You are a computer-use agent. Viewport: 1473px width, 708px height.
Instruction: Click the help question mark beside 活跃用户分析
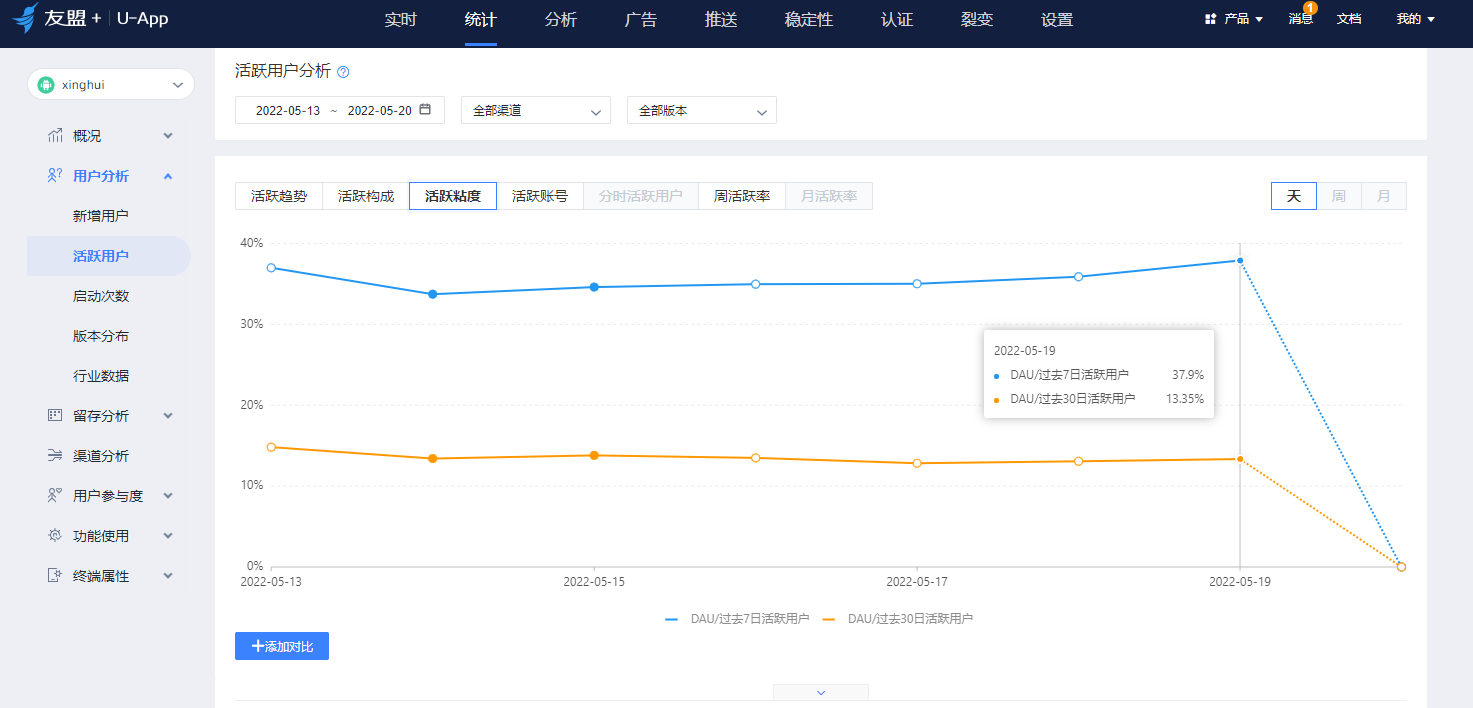(x=343, y=72)
